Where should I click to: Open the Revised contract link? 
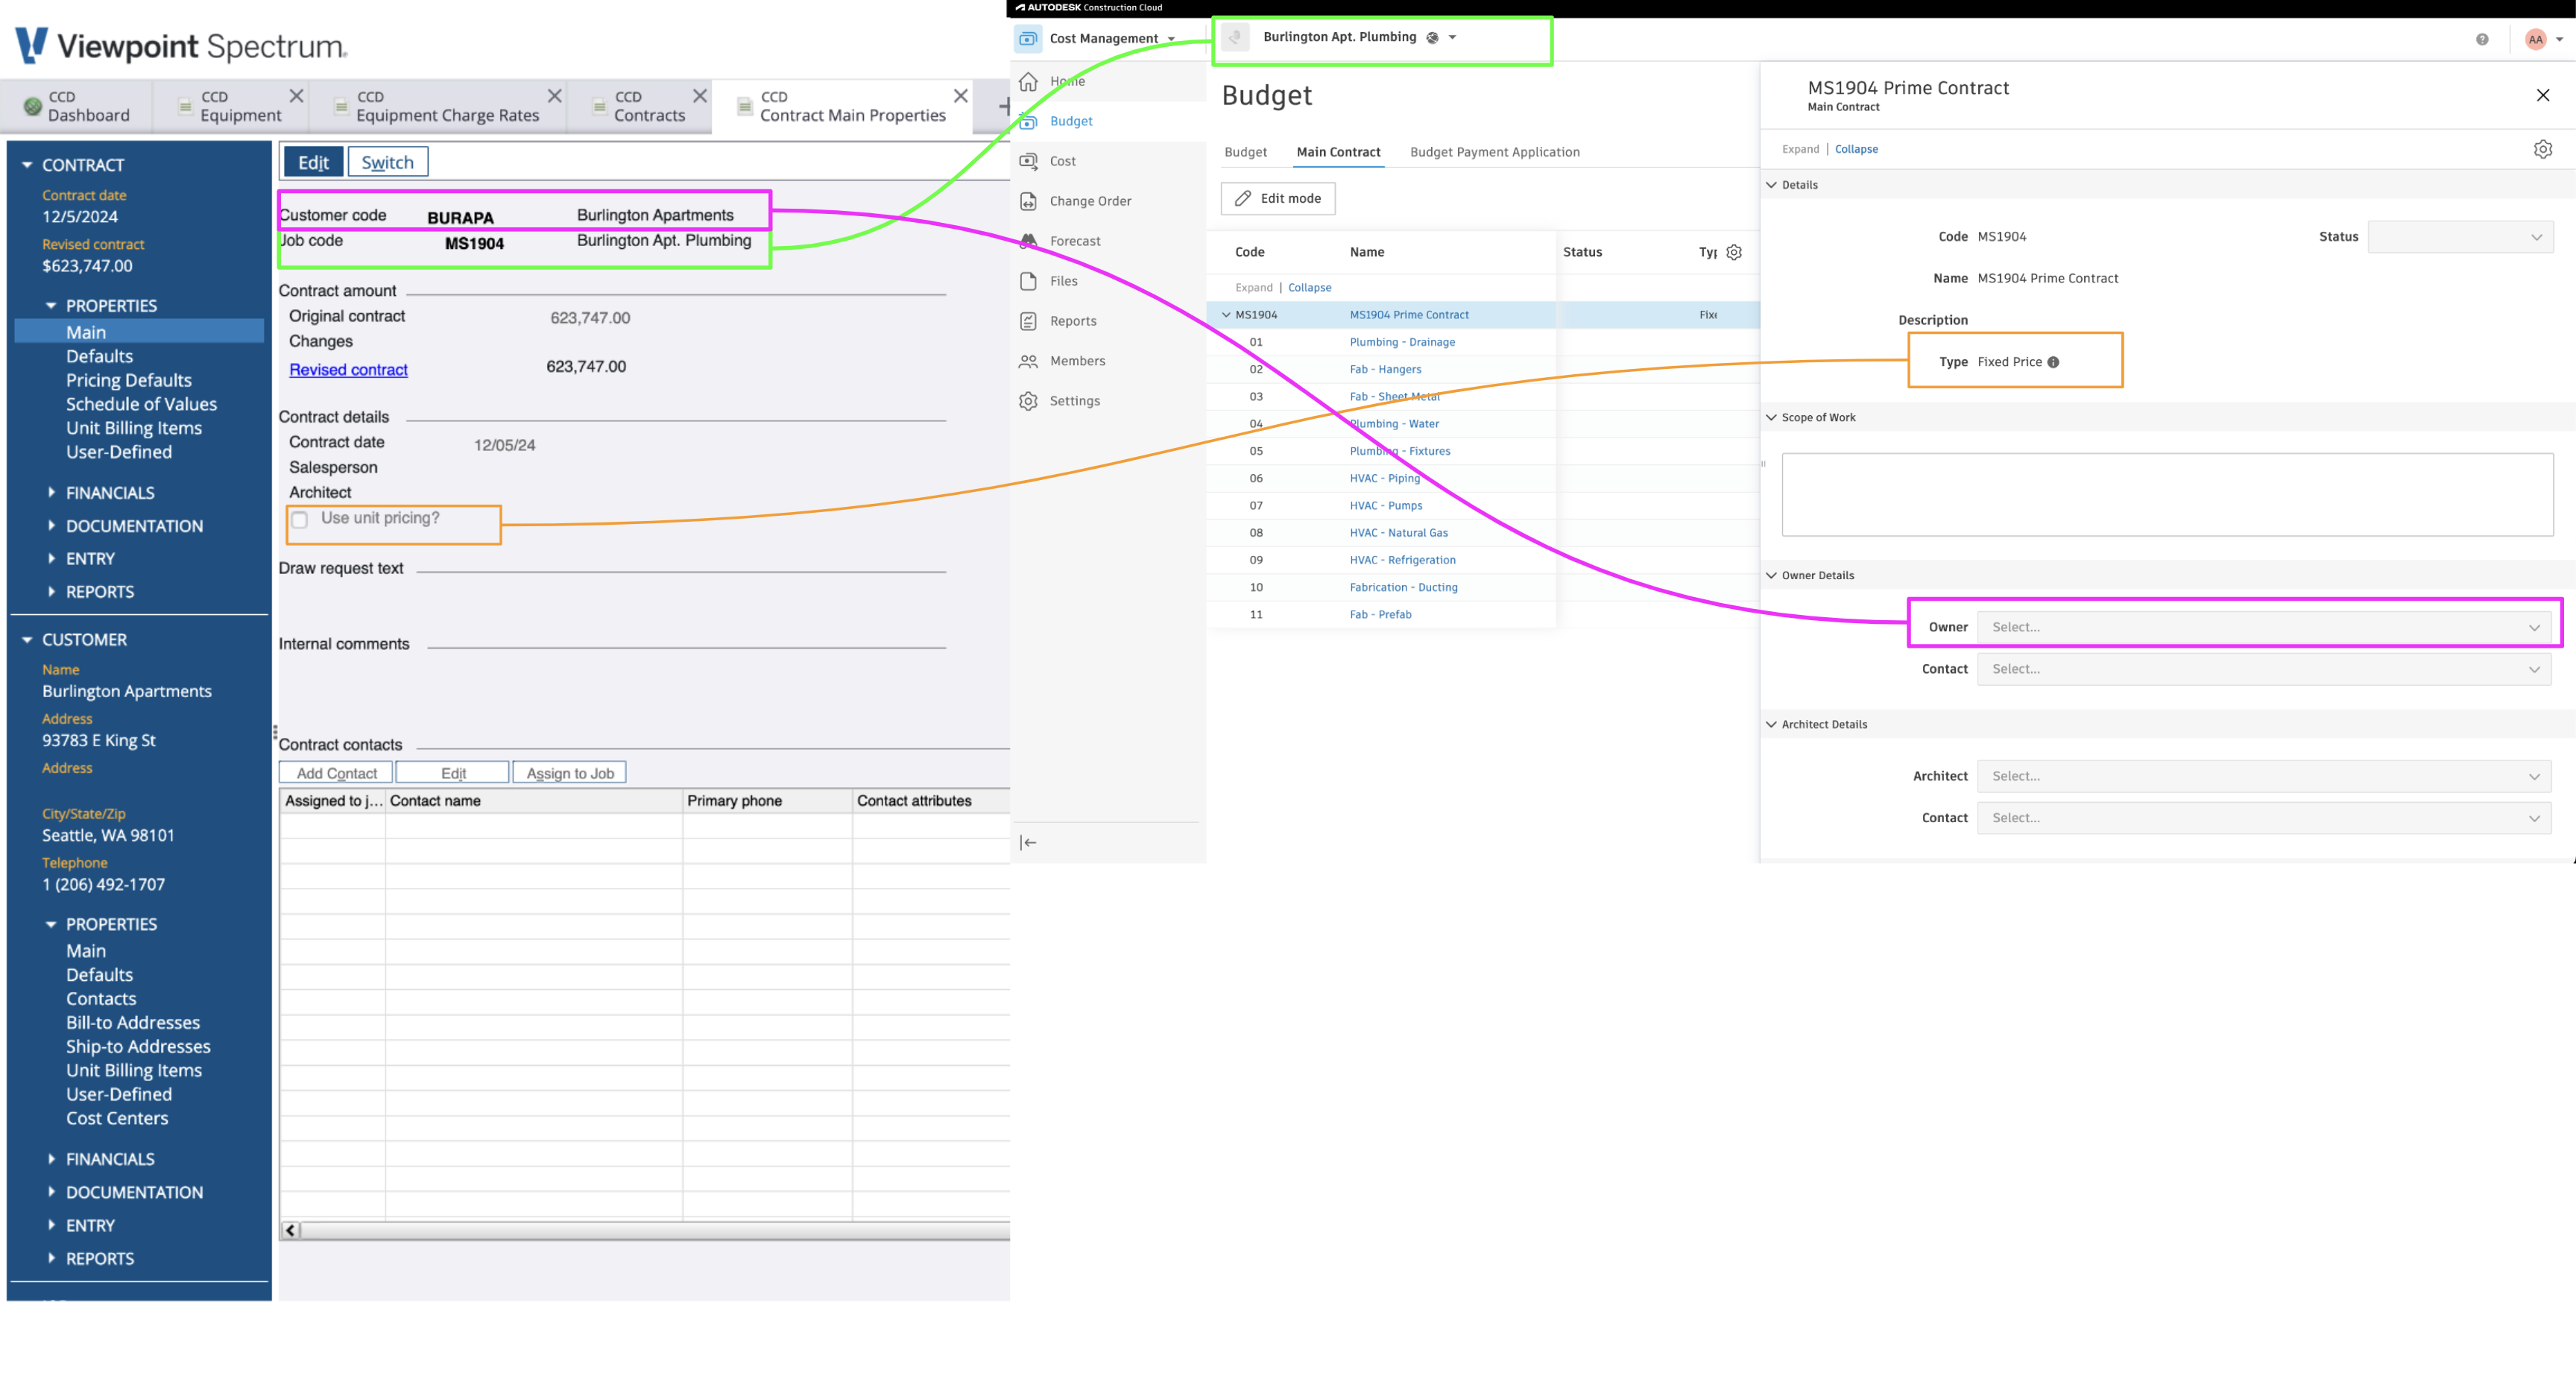tap(348, 370)
